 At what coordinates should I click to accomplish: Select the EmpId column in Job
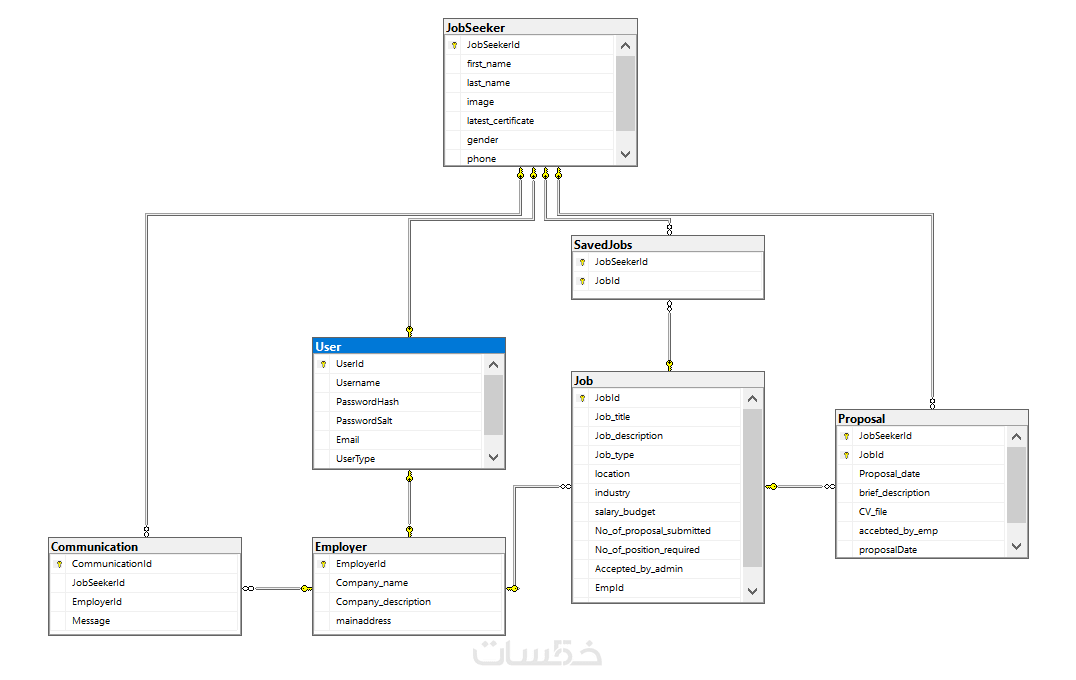(x=657, y=588)
